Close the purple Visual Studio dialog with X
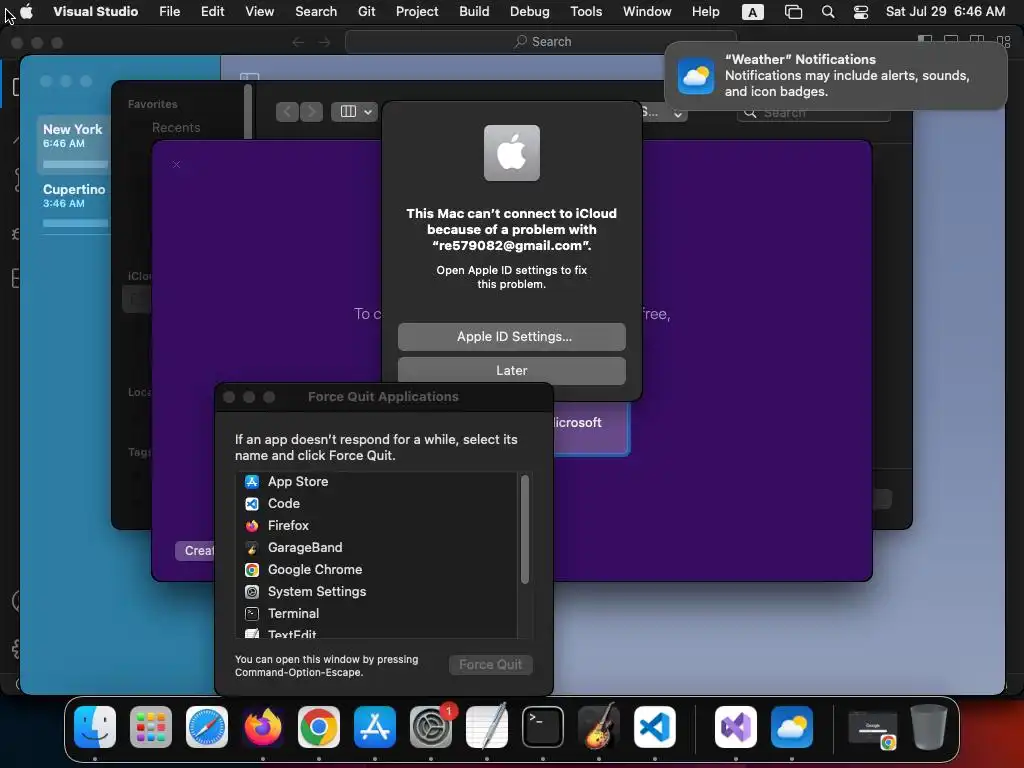 [176, 165]
